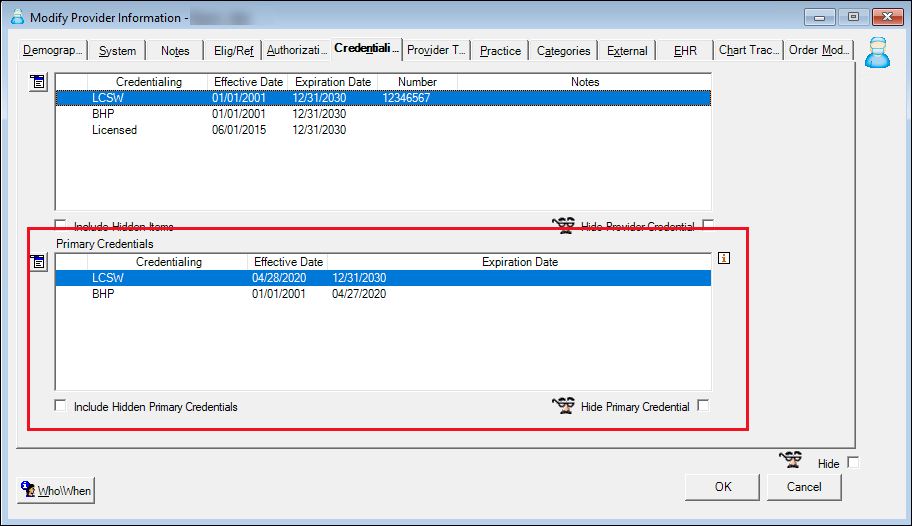Go to the EHR tab
This screenshot has width=912, height=526.
tap(685, 50)
